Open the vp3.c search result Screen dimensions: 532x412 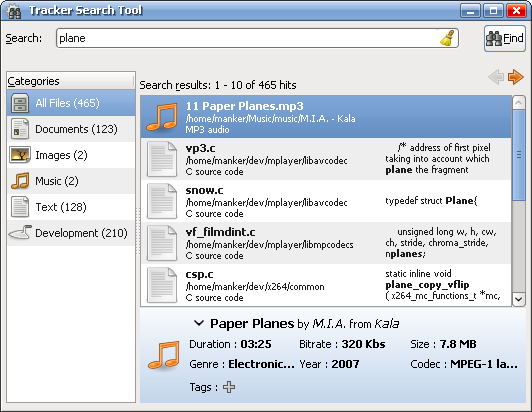[326, 159]
